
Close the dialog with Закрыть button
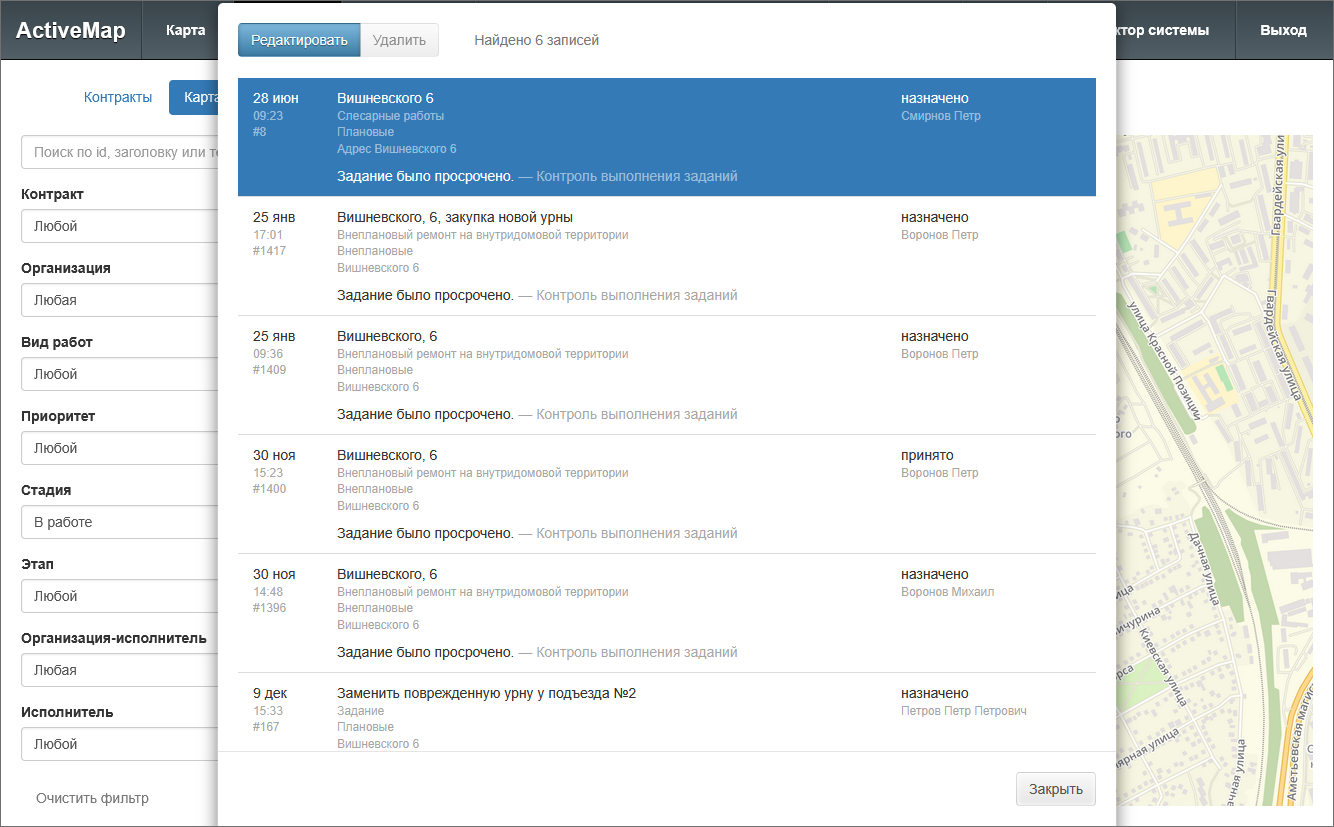click(x=1055, y=789)
